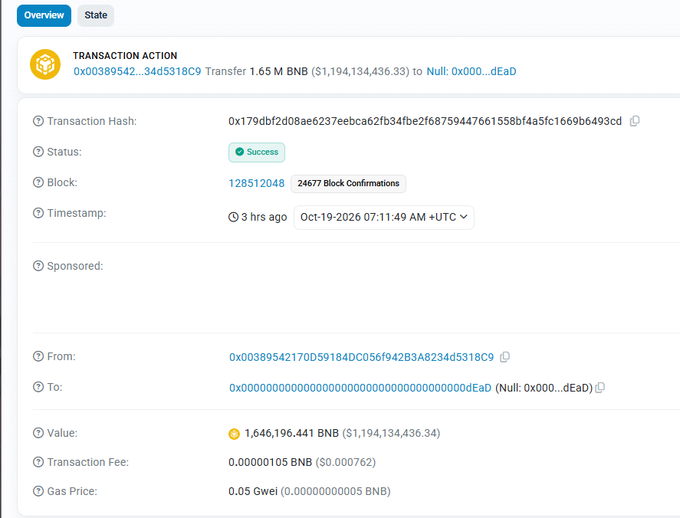The height and width of the screenshot is (518, 680).
Task: Click the 1.65 M BNB transfer amount
Action: tap(278, 72)
